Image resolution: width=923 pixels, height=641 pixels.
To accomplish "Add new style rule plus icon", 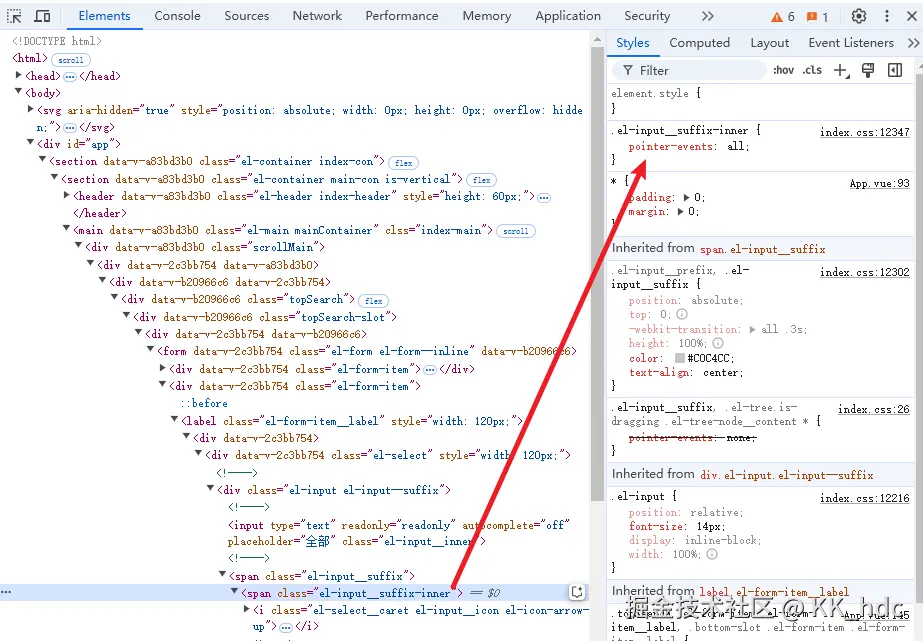I will click(x=841, y=71).
